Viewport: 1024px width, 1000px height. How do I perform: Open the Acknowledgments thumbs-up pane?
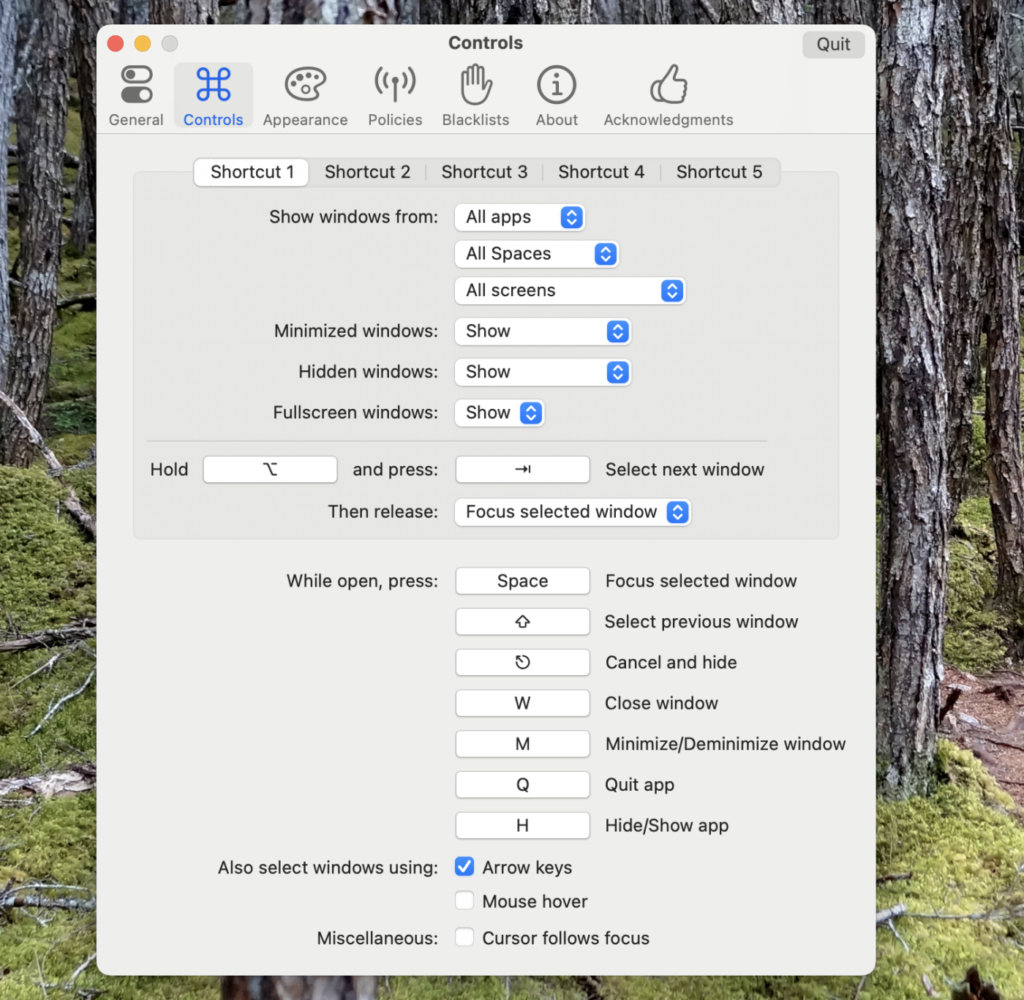click(x=668, y=96)
